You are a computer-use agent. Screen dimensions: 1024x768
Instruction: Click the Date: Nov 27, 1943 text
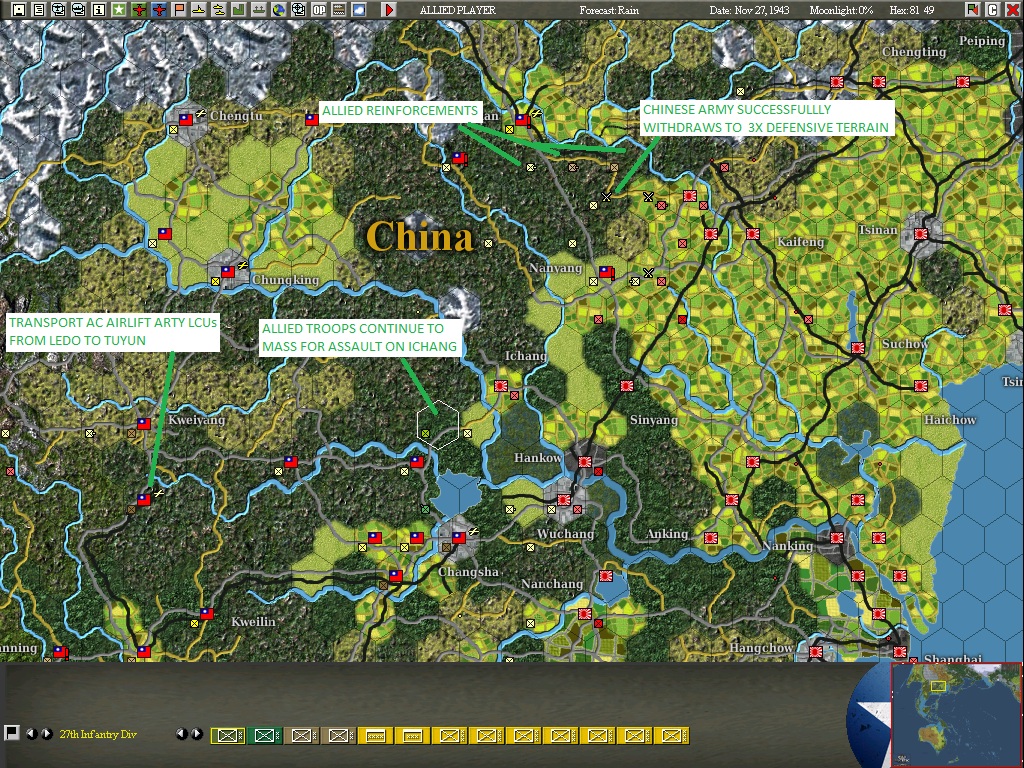pos(749,10)
